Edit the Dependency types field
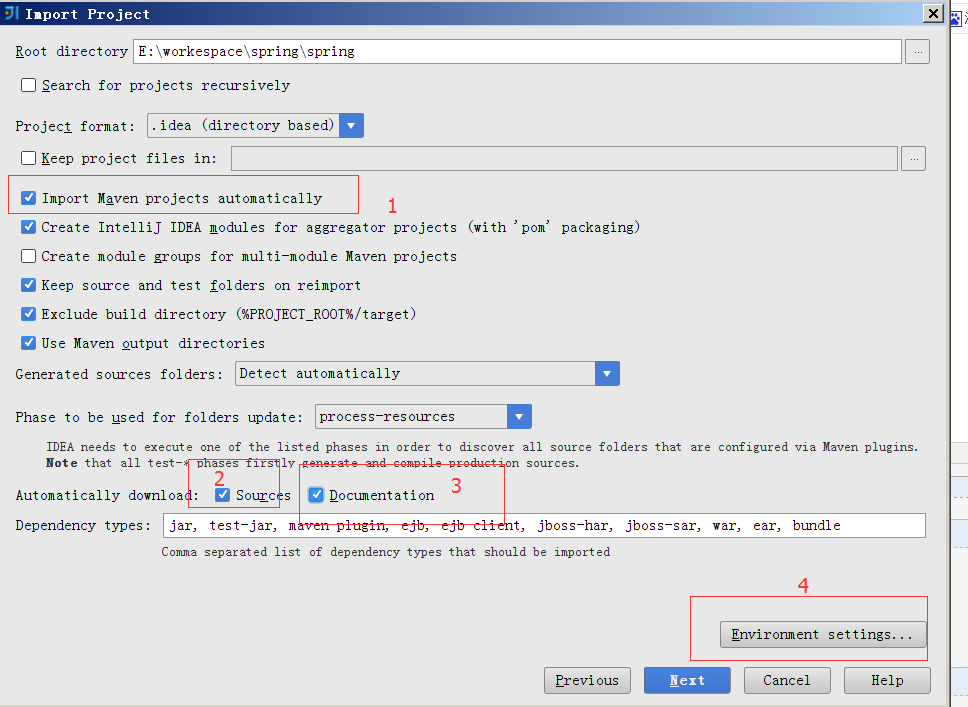Image resolution: width=968 pixels, height=707 pixels. pyautogui.click(x=544, y=525)
